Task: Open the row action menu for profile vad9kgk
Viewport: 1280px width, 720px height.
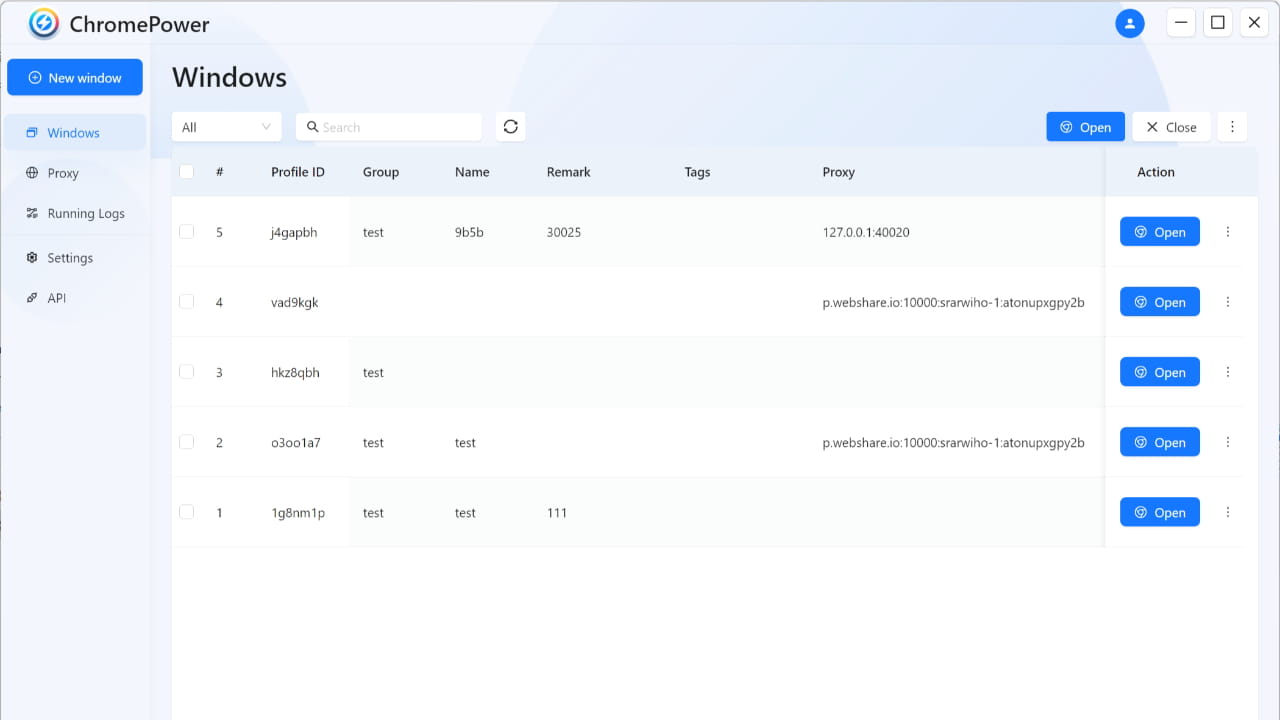Action: click(x=1228, y=301)
